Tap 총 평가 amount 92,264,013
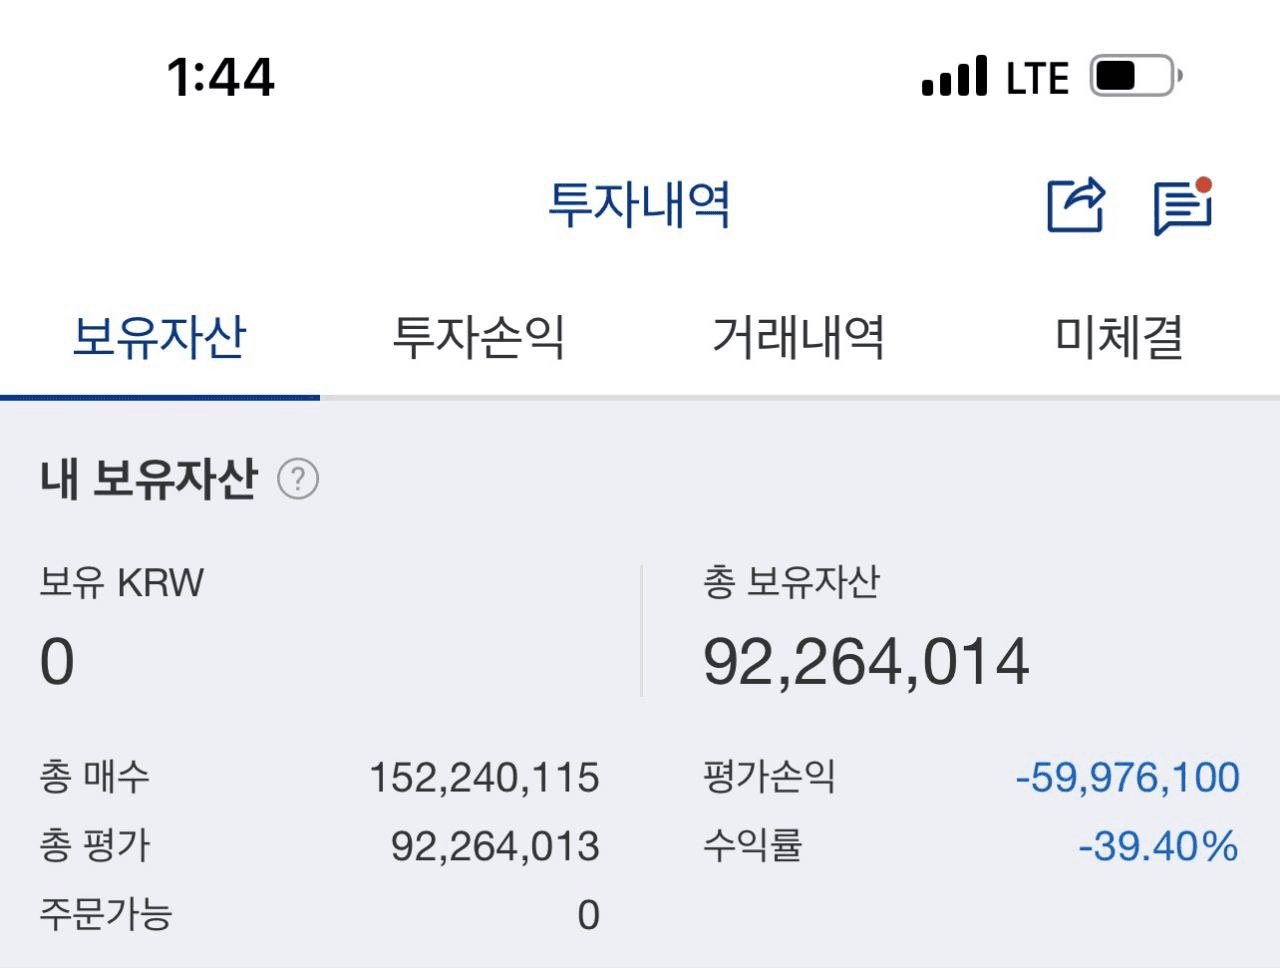 click(494, 847)
